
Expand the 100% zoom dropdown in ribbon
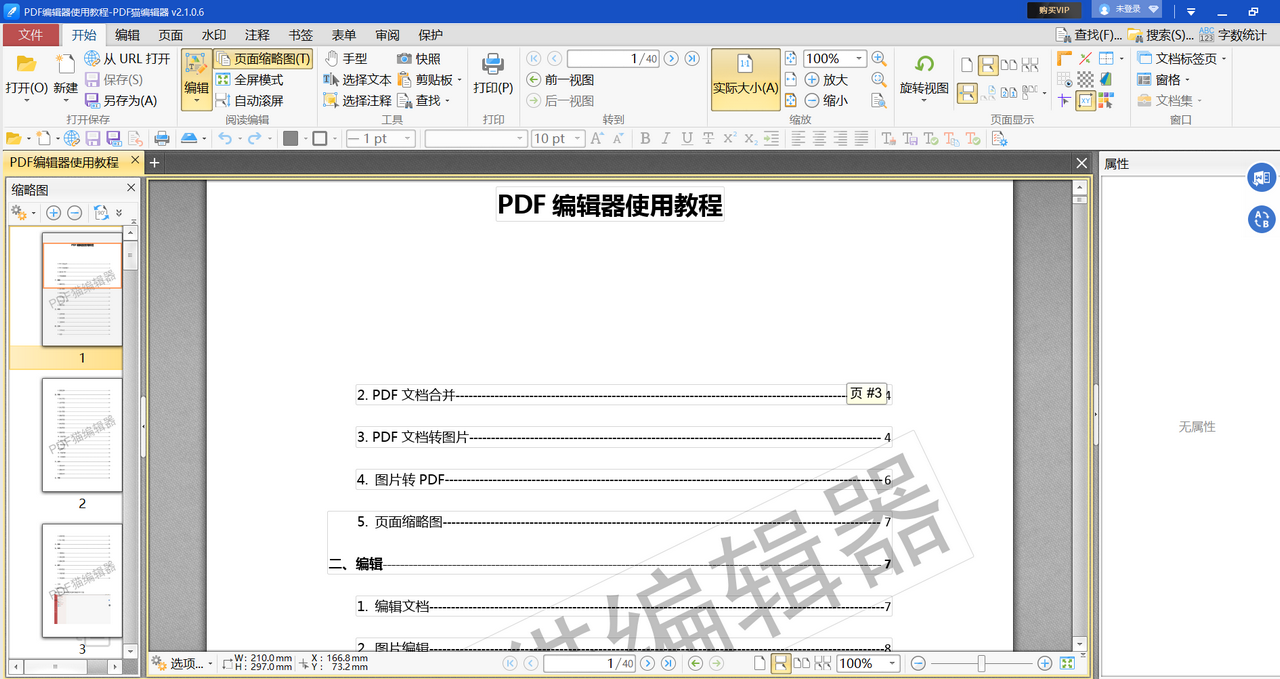[859, 59]
